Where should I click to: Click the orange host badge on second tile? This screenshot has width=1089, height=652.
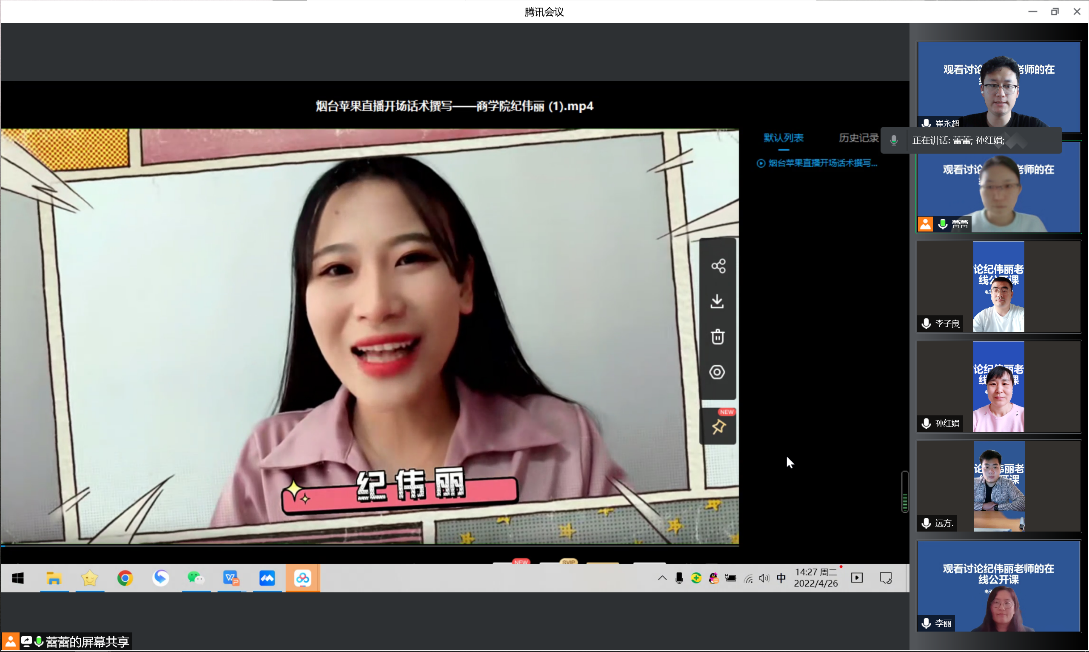point(925,224)
